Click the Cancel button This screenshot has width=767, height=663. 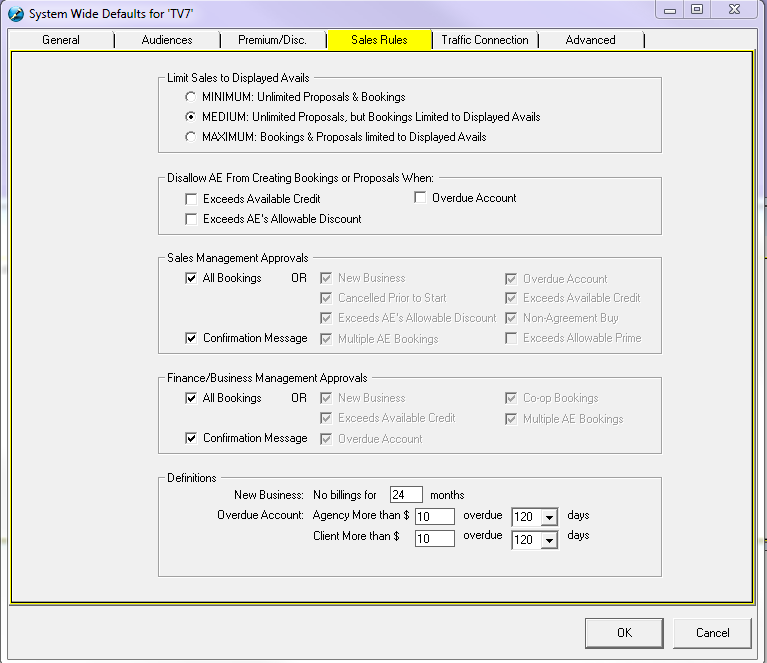[712, 632]
